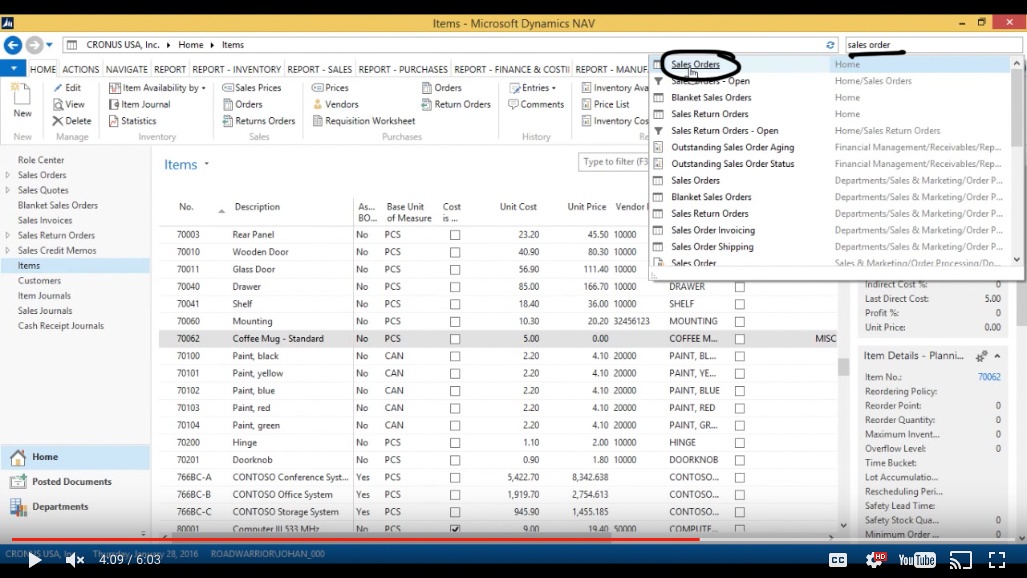Switch to the ACTIONS ribbon tab
The height and width of the screenshot is (578, 1027).
point(81,69)
